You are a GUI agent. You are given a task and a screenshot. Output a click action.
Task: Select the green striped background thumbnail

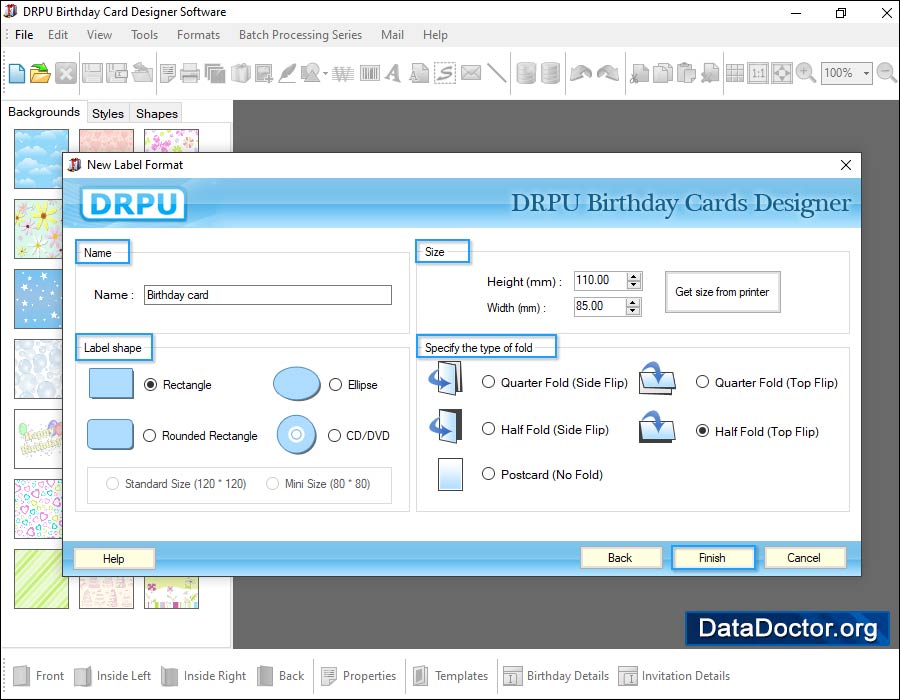(41, 579)
